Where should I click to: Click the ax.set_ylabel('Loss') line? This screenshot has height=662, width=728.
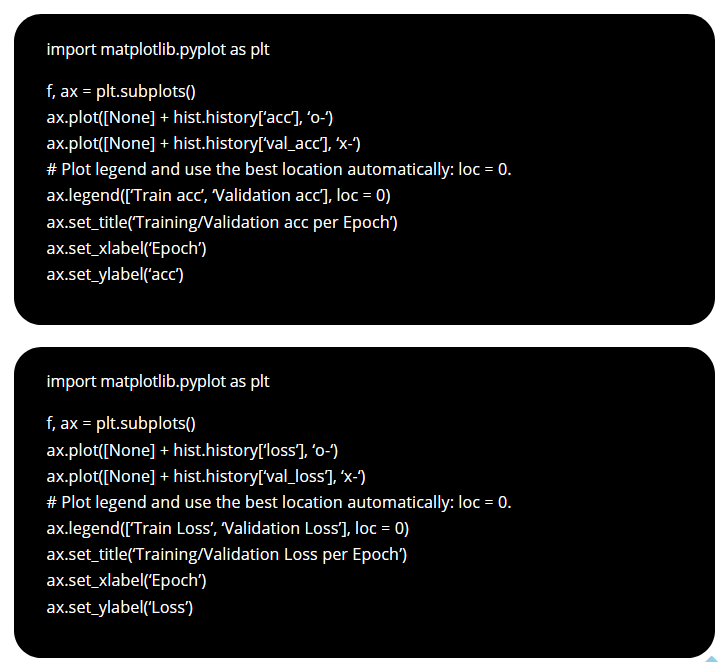[120, 607]
